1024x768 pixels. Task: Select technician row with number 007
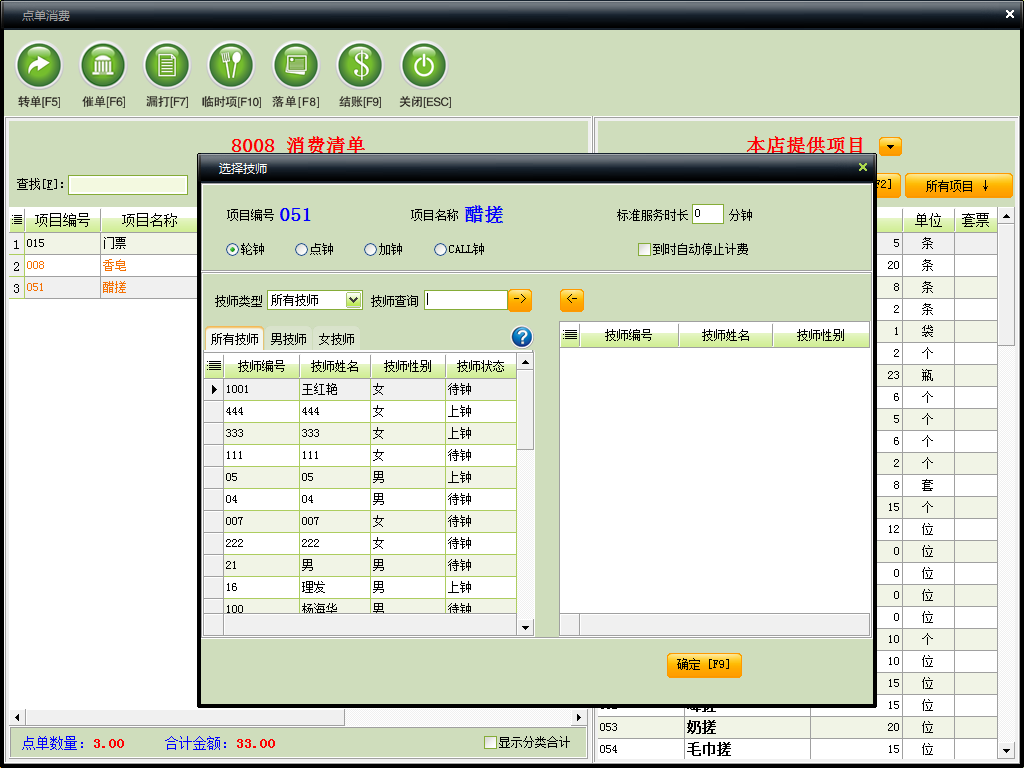point(360,521)
